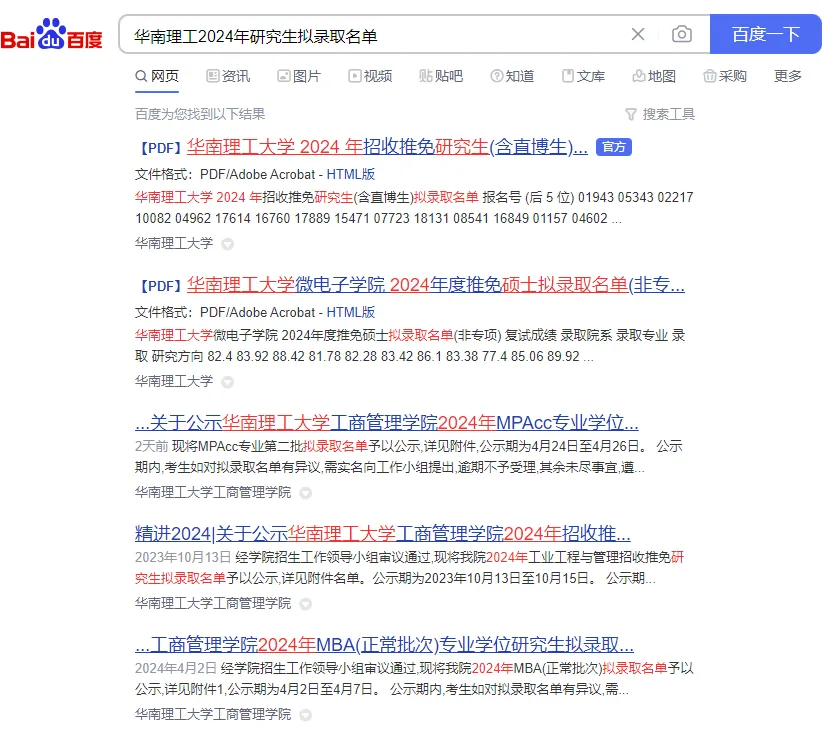Switch to the 资讯 tab
The height and width of the screenshot is (729, 827).
pyautogui.click(x=228, y=76)
